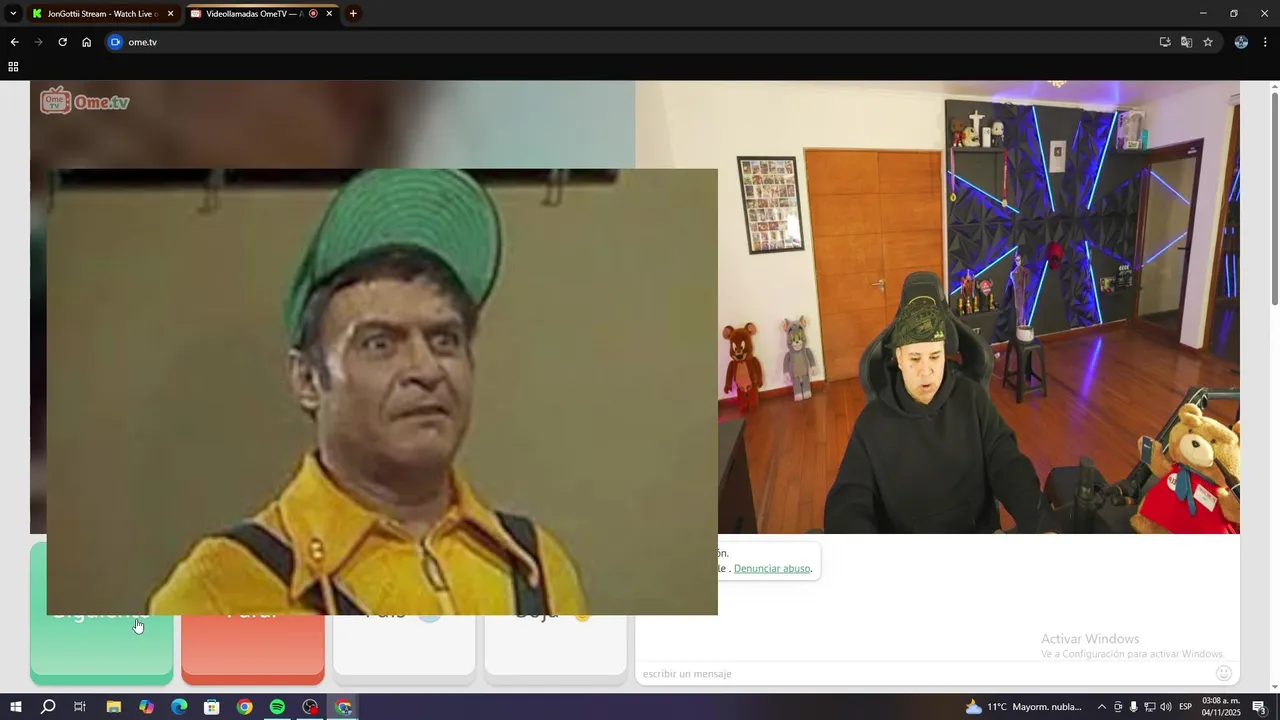Open a new browser tab
The width and height of the screenshot is (1280, 720).
tap(353, 13)
